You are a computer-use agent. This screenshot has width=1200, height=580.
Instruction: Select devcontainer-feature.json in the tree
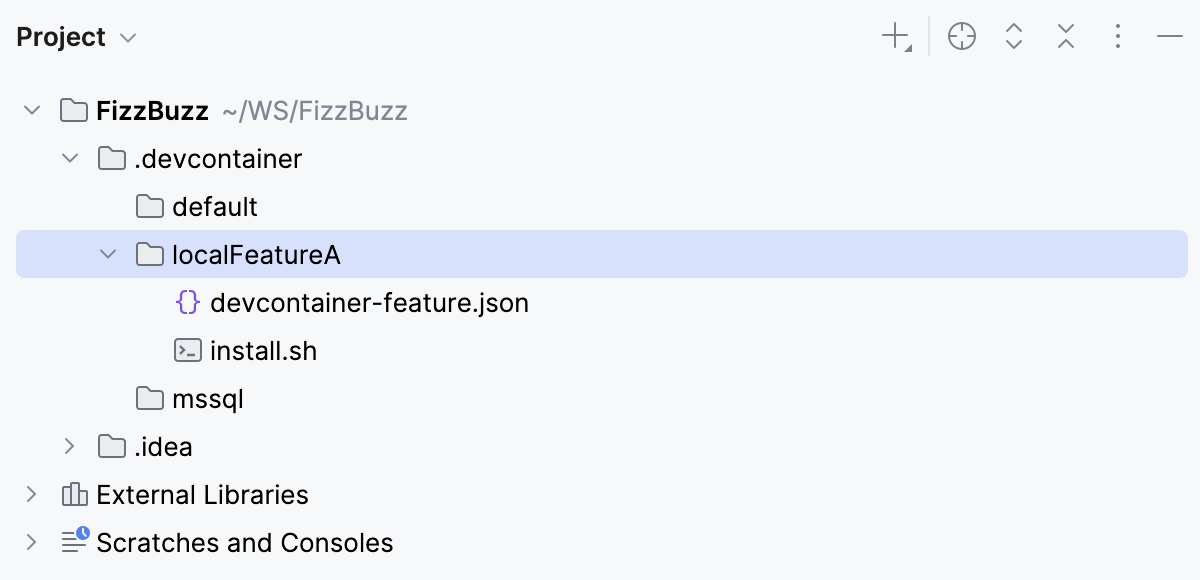[370, 302]
